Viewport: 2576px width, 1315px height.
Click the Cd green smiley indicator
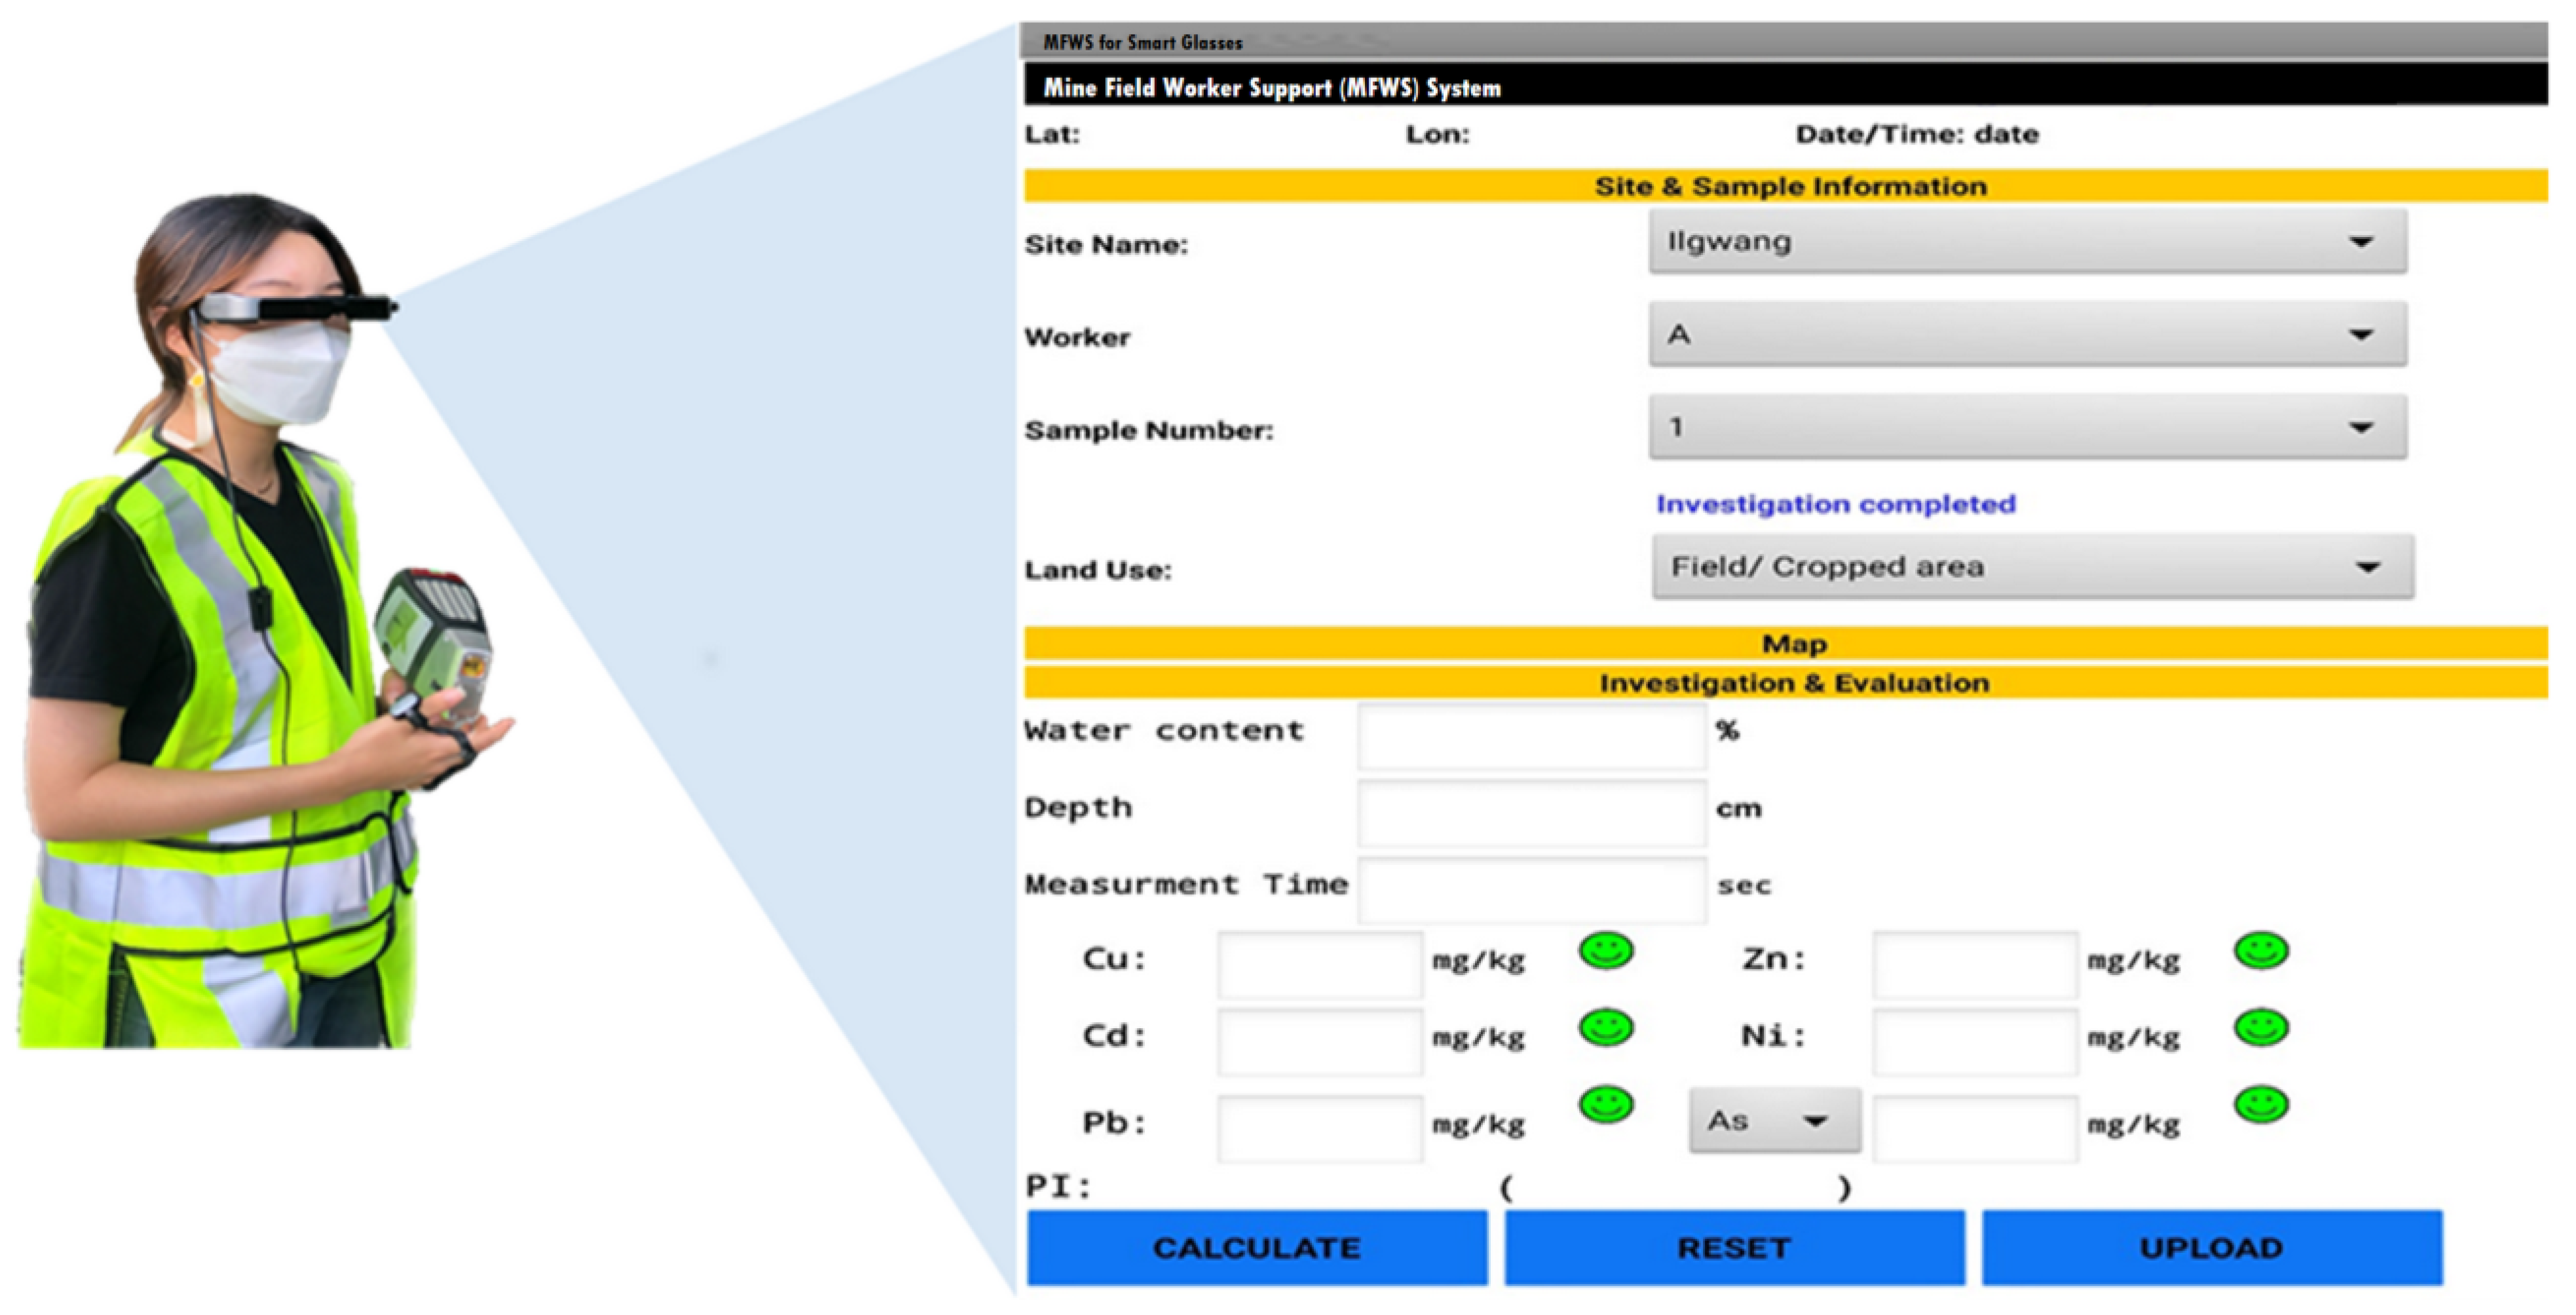(1606, 1028)
